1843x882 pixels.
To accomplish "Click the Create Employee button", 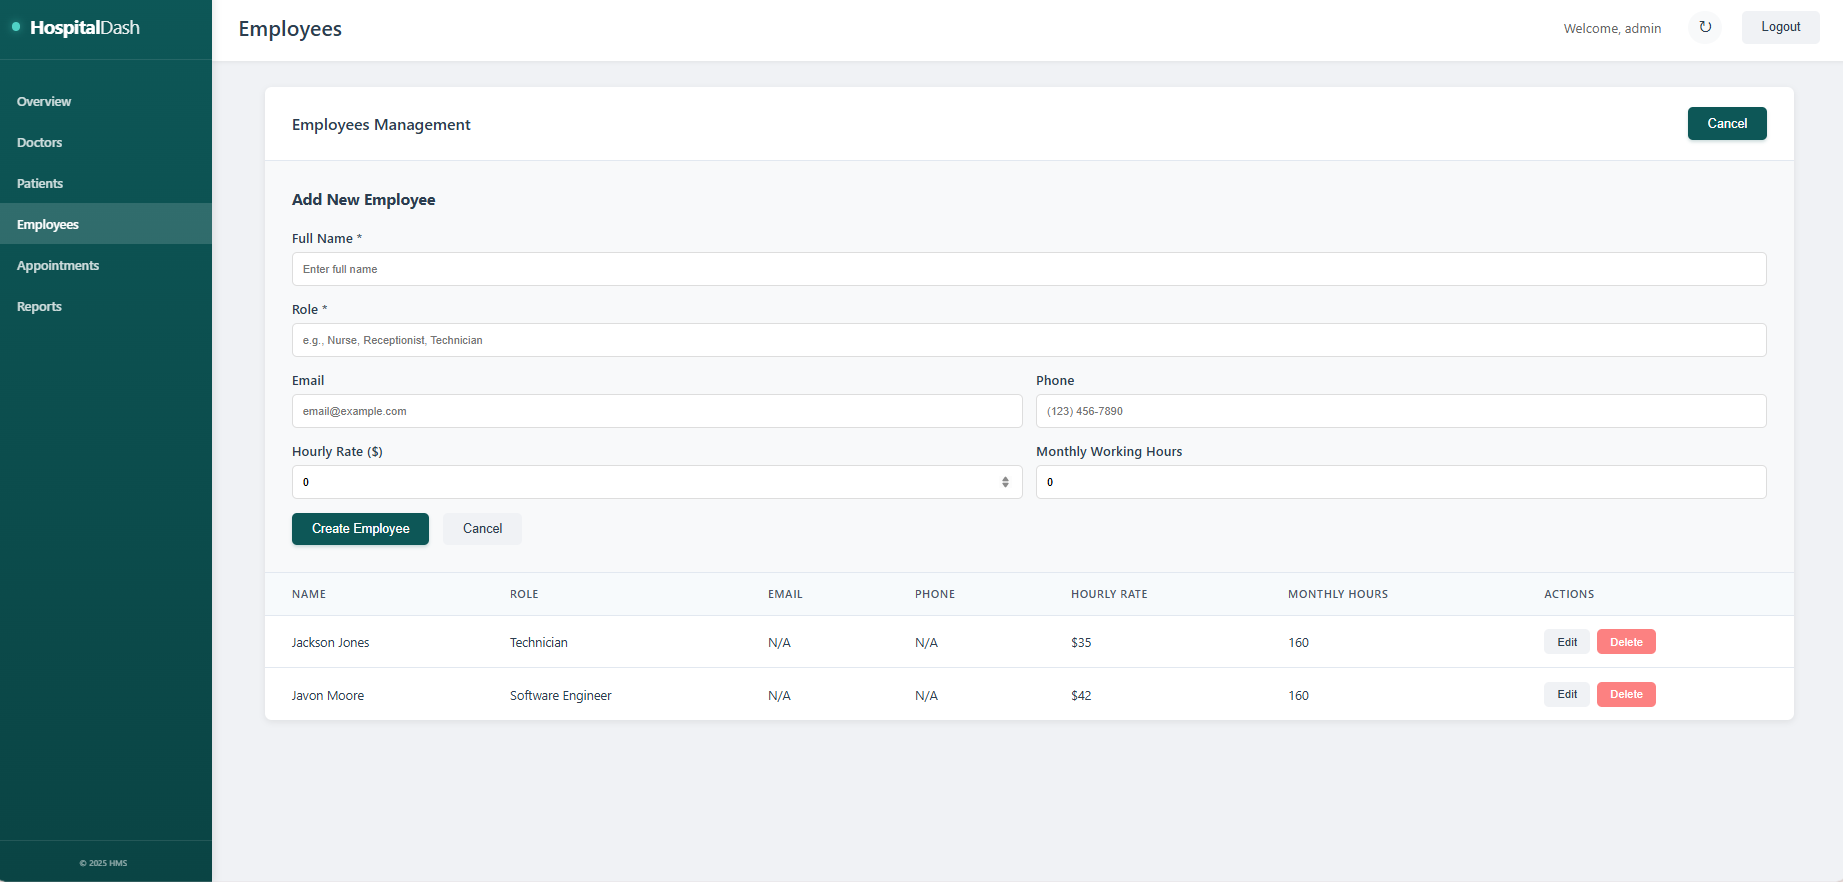I will click(x=360, y=529).
